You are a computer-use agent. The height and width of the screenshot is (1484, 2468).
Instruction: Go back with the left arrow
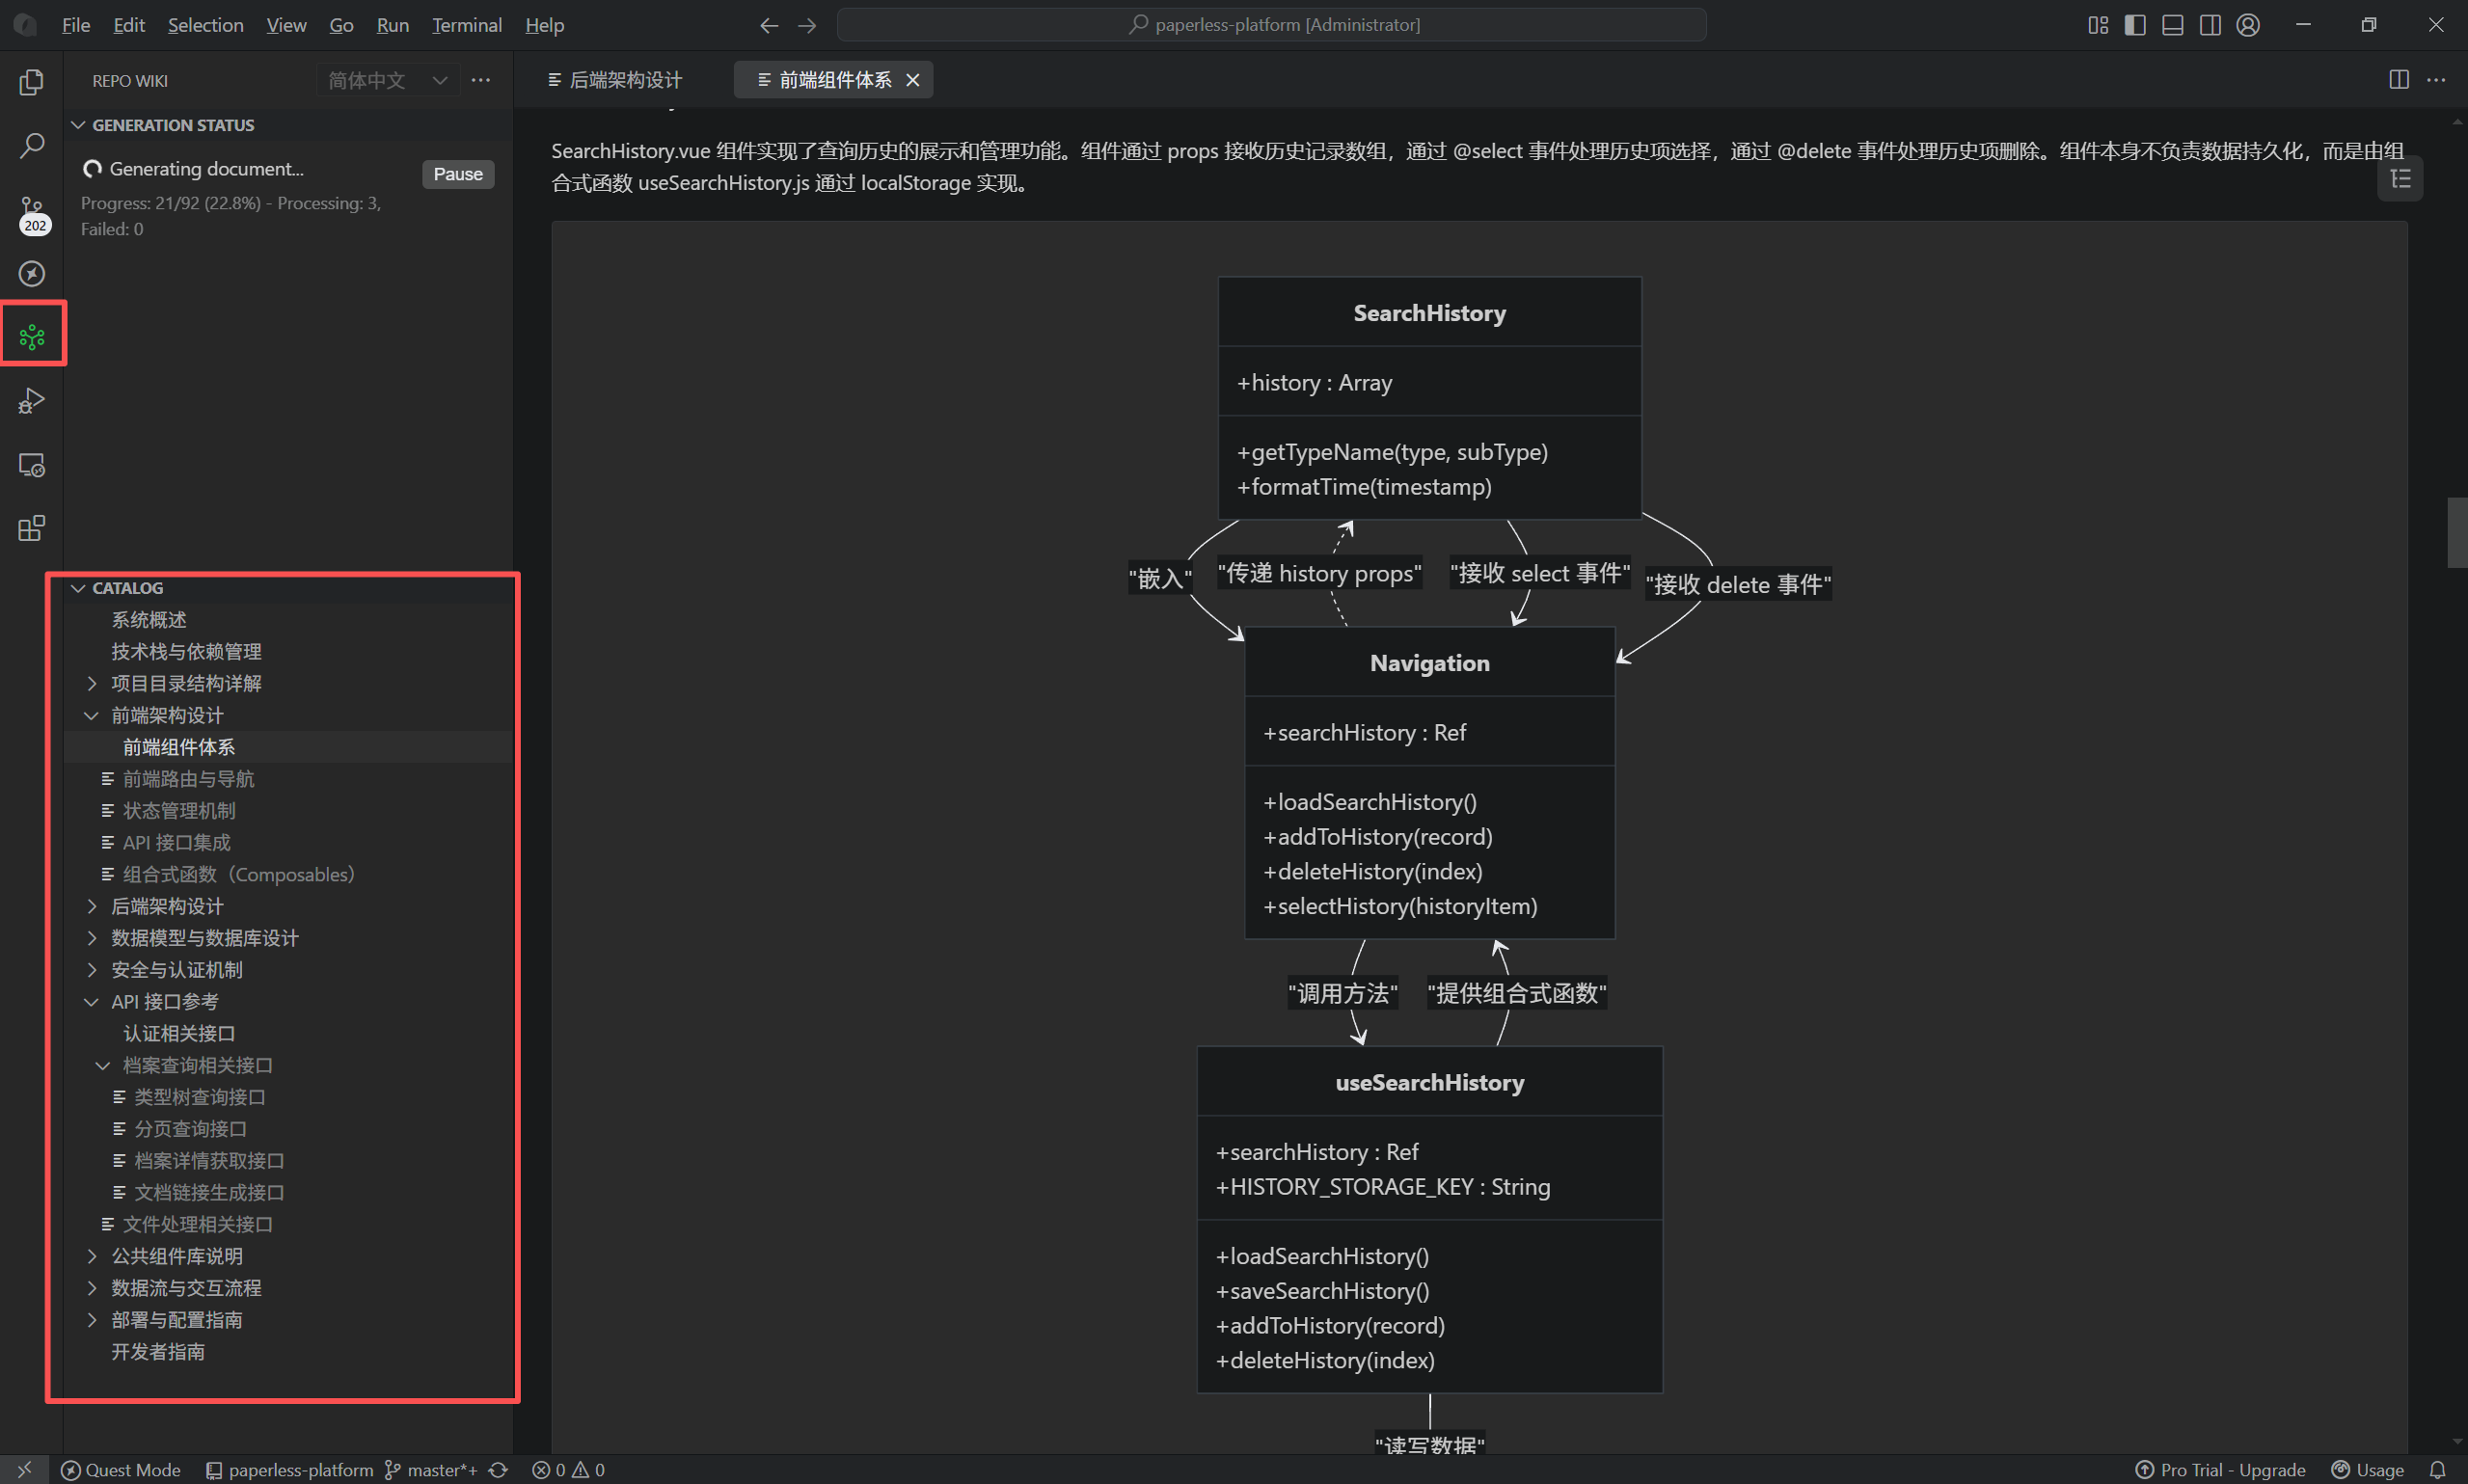click(x=768, y=25)
